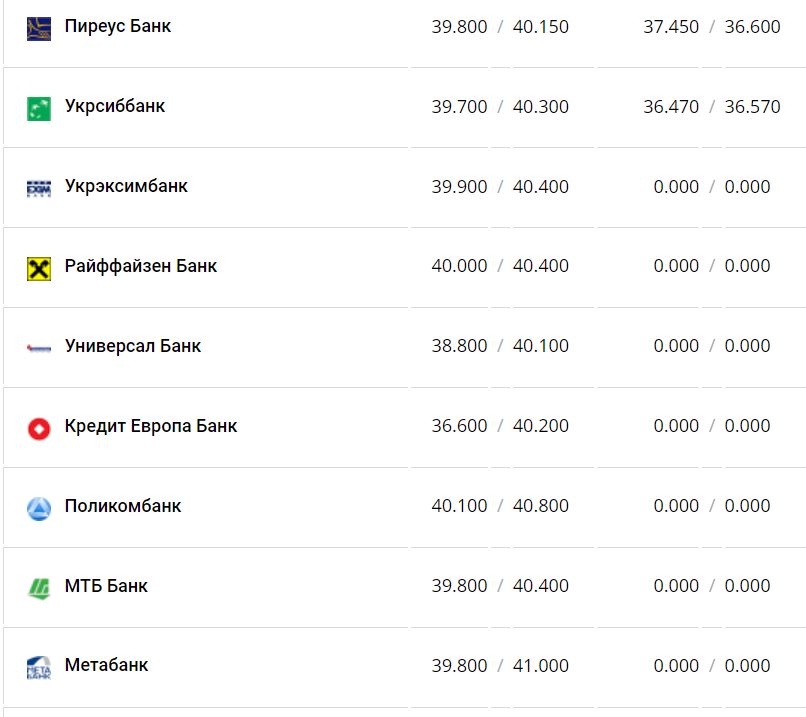
Task: Click the Piraeus Bank logo icon
Action: pos(39,28)
